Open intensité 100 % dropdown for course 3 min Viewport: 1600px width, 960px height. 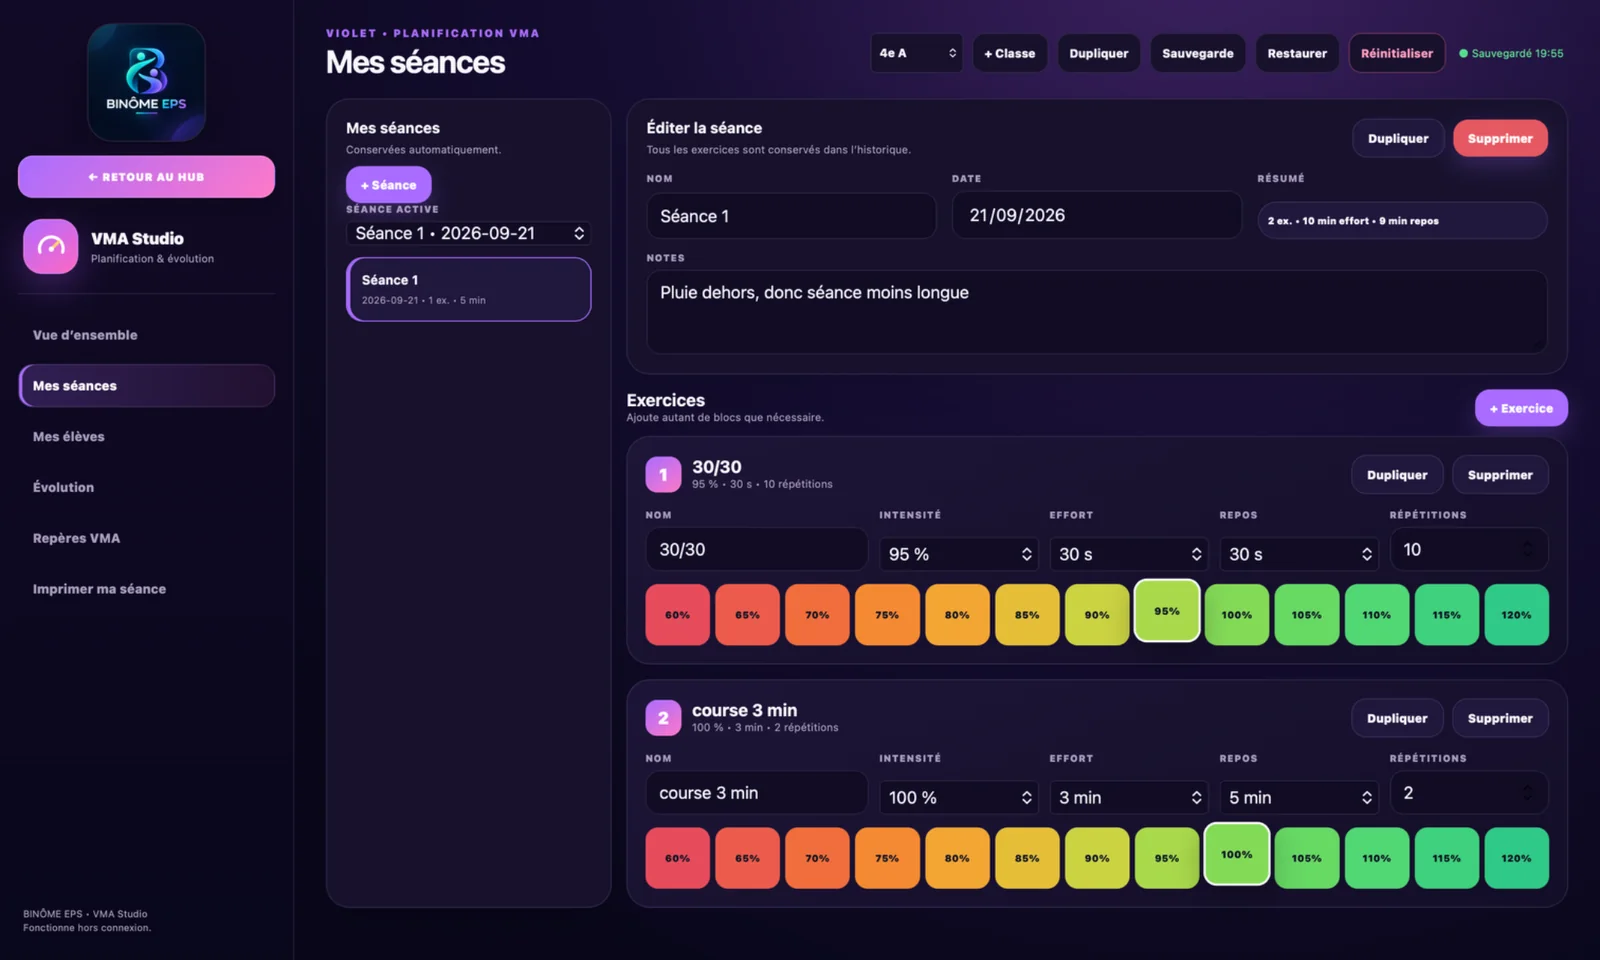[x=960, y=797]
